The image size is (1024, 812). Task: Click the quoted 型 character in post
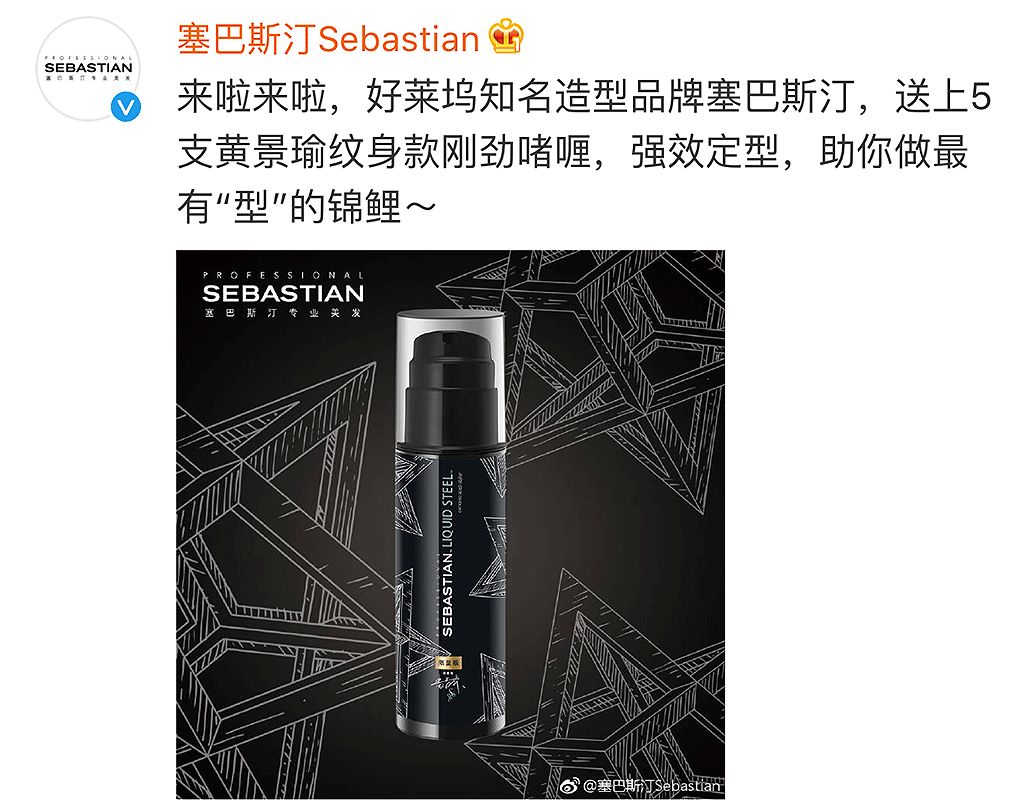252,207
